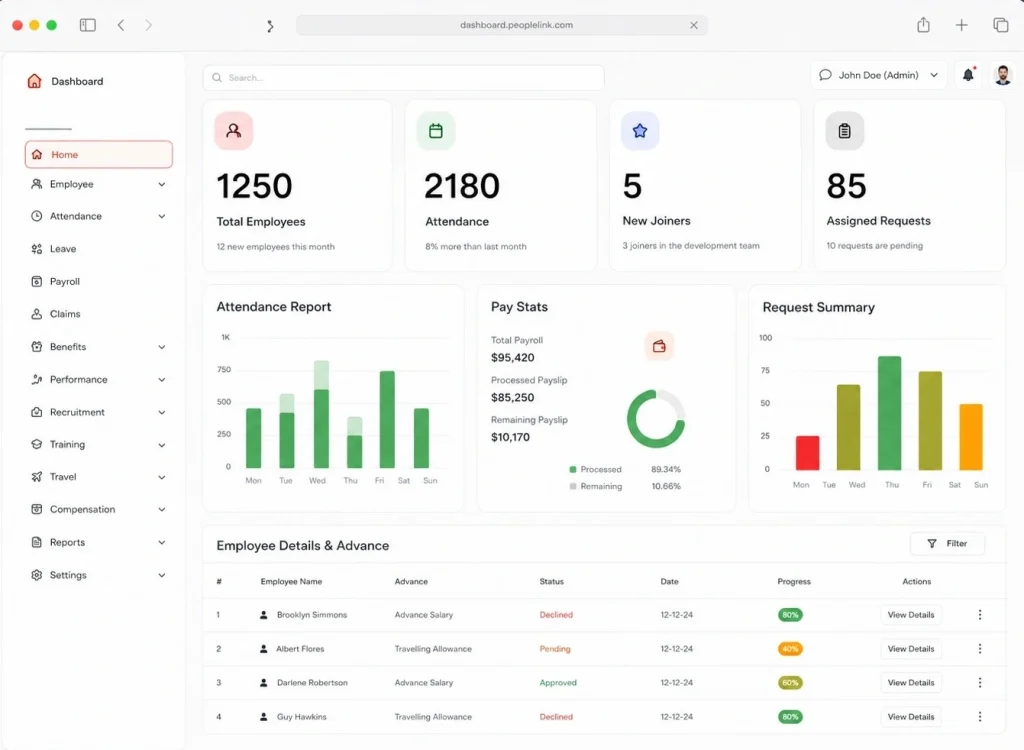
Task: Expand the Reports menu chevron
Action: click(161, 542)
